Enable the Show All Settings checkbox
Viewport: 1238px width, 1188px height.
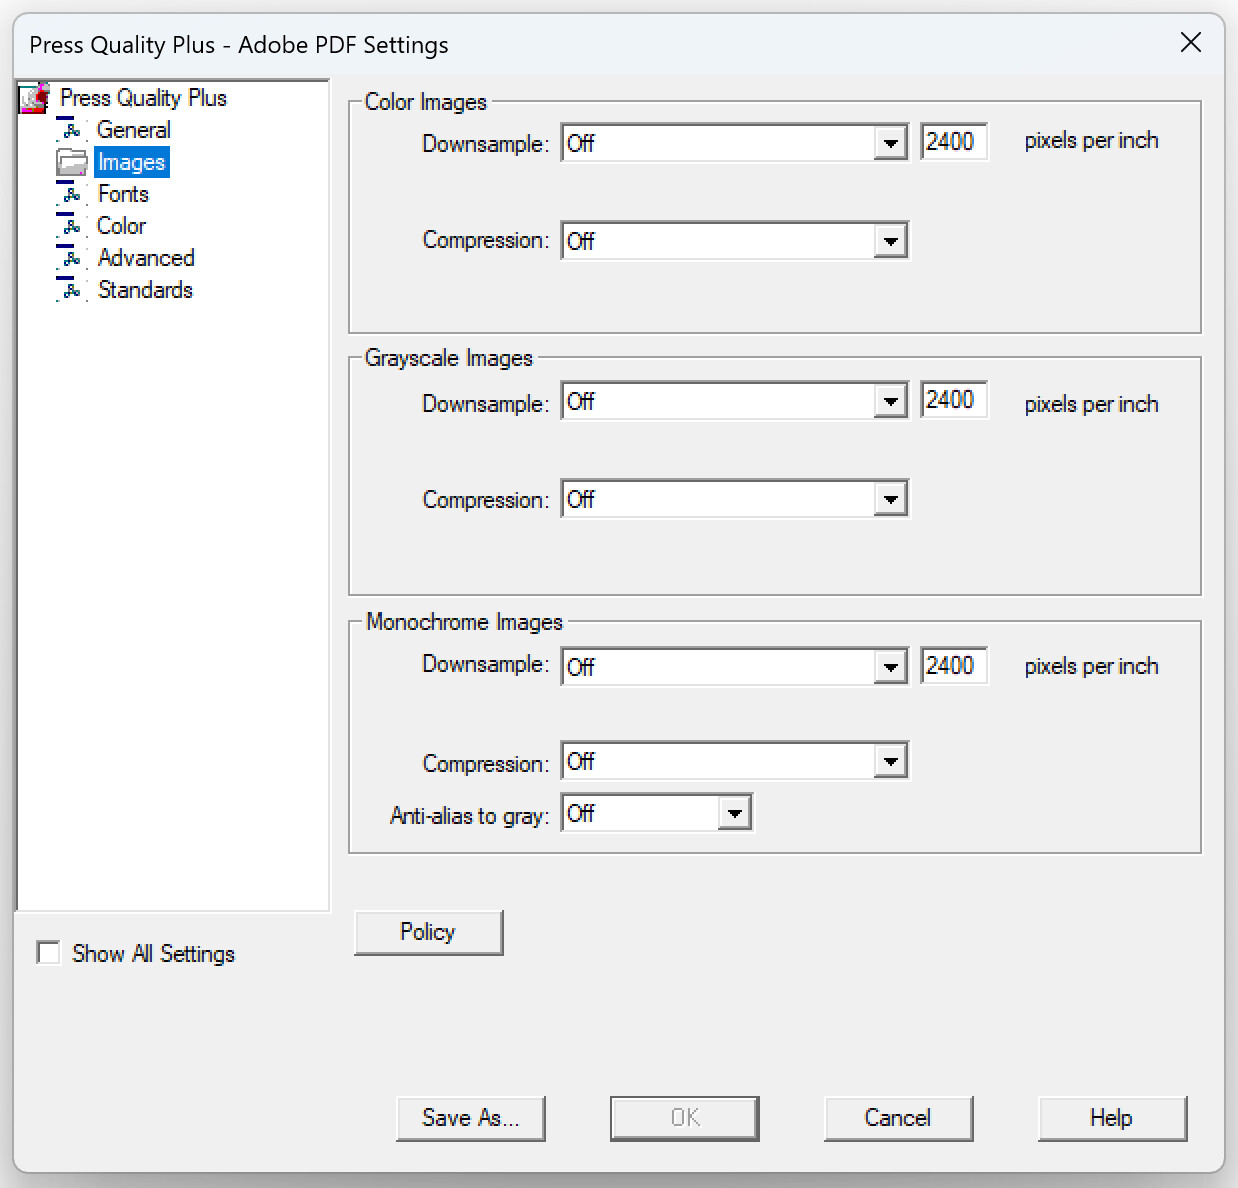click(48, 952)
